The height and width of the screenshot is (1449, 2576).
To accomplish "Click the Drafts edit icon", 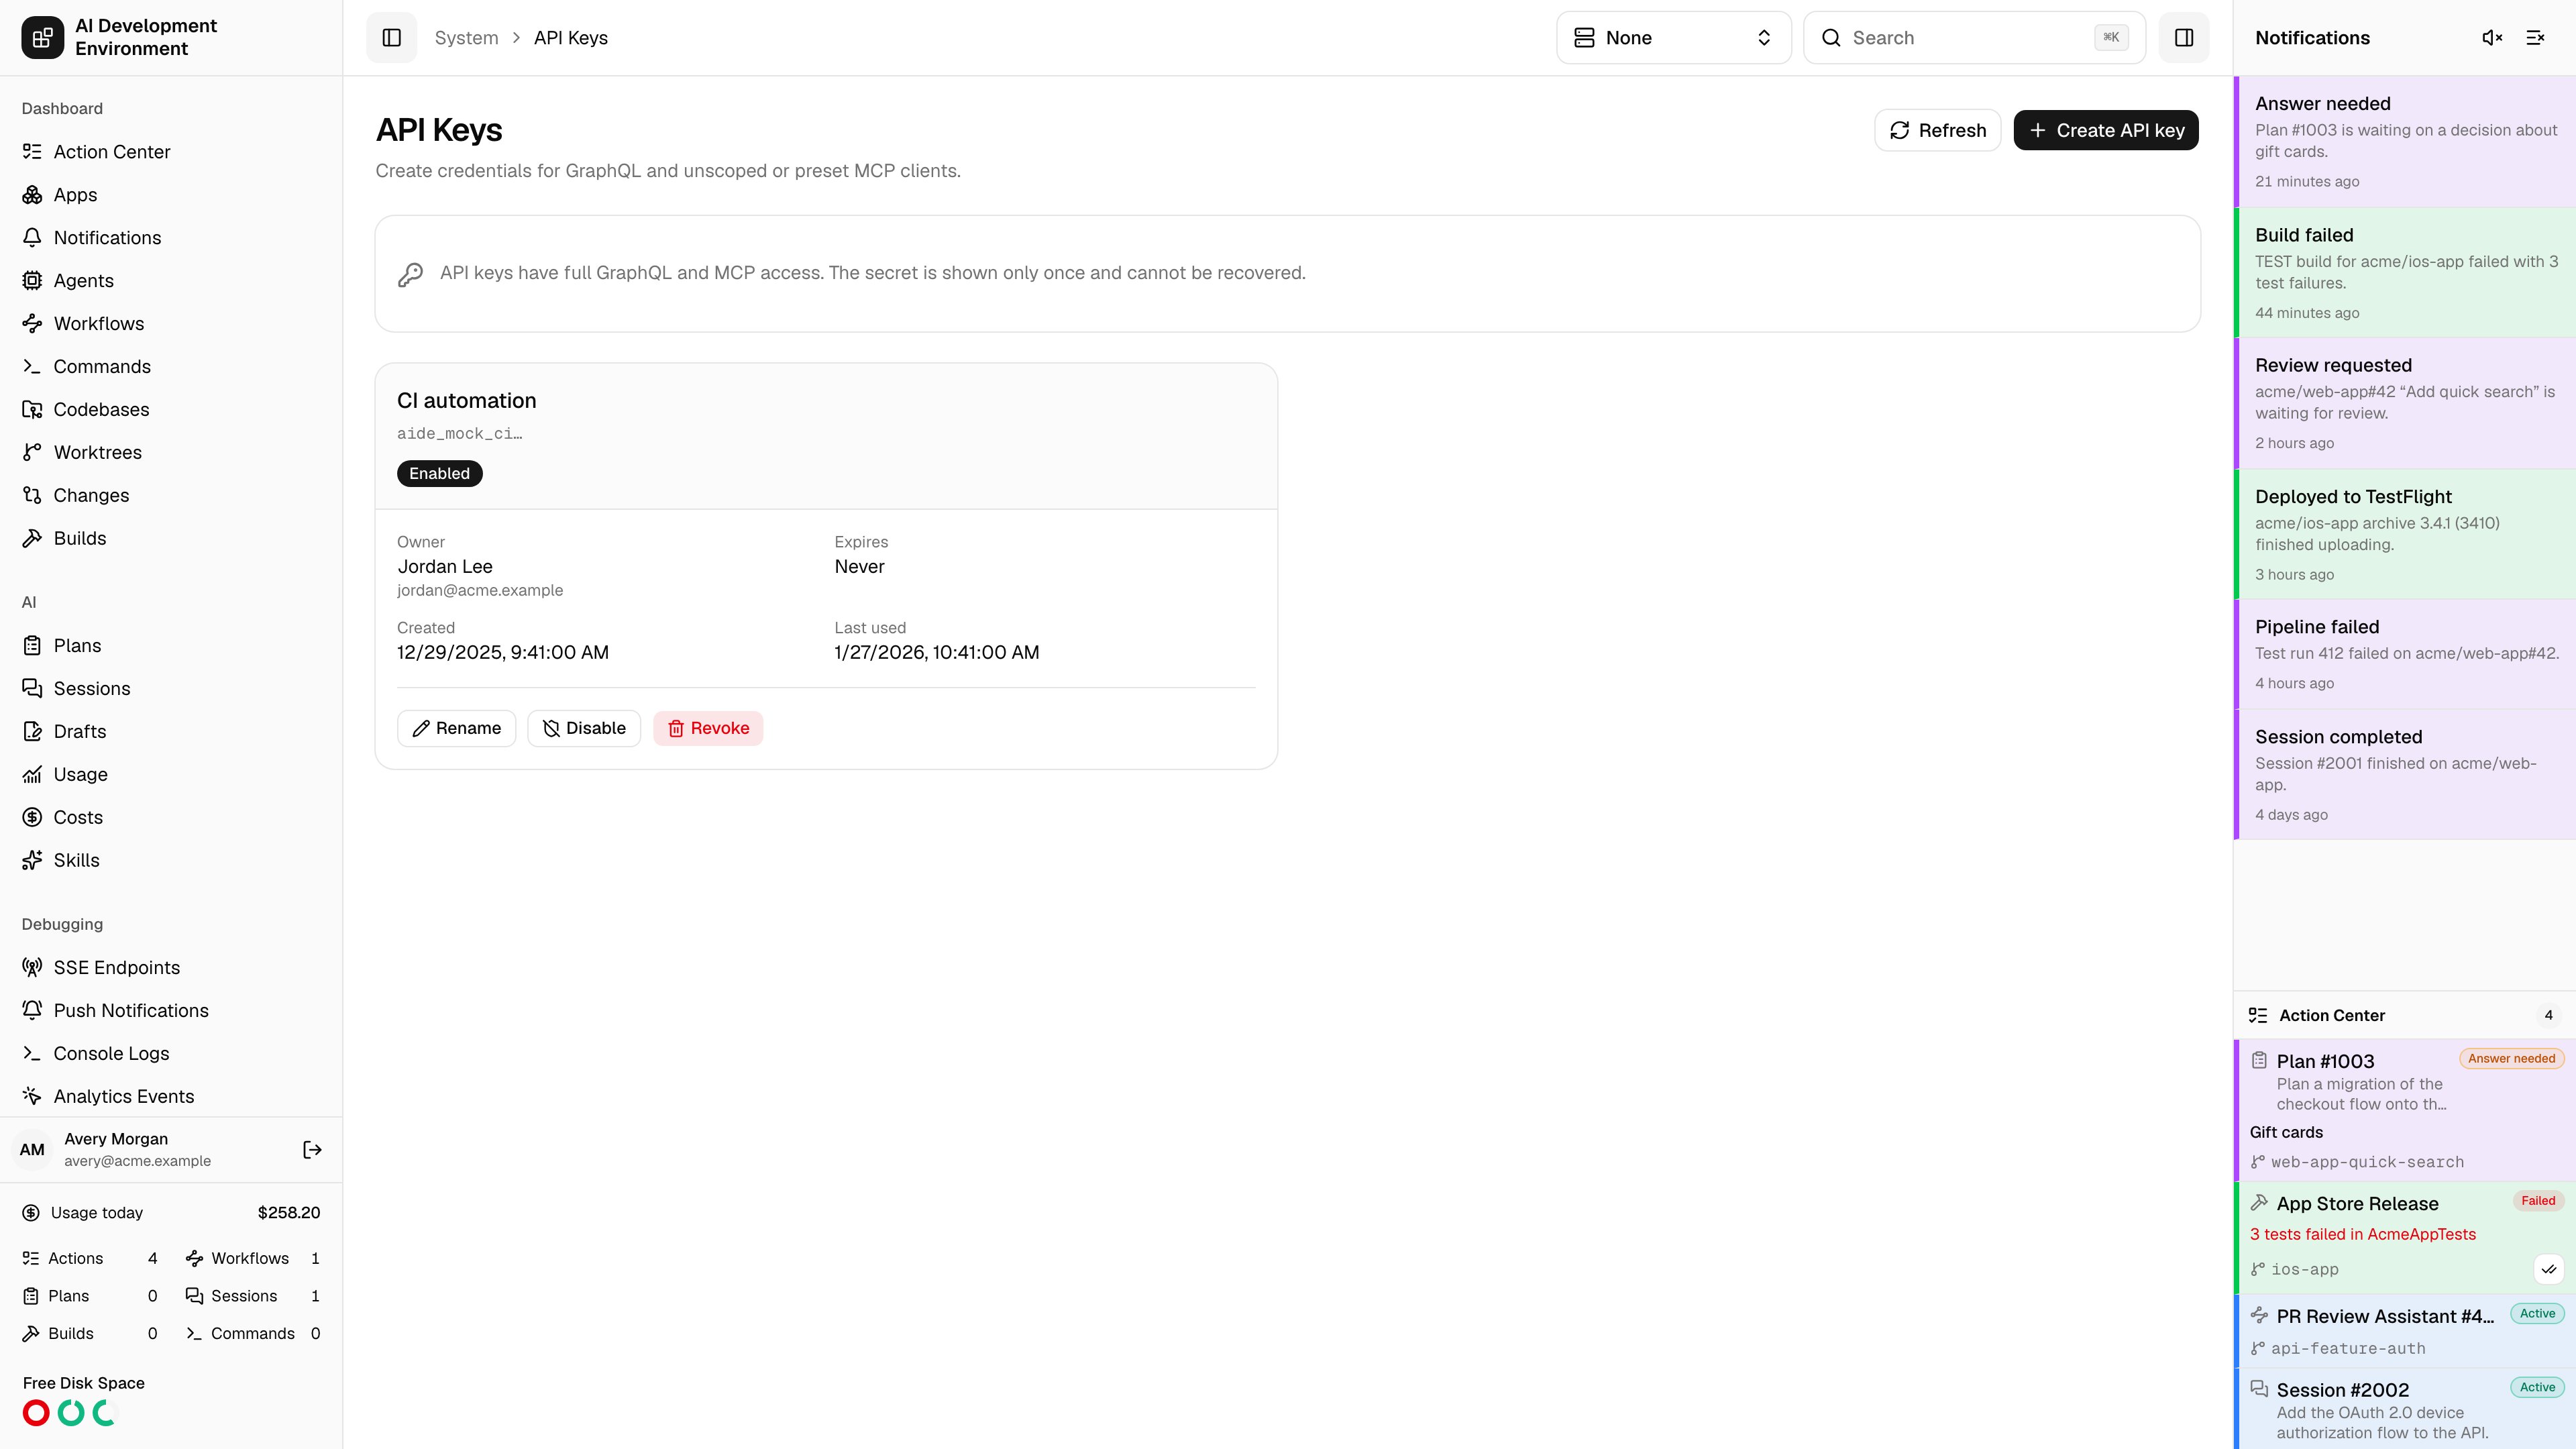I will [x=32, y=731].
